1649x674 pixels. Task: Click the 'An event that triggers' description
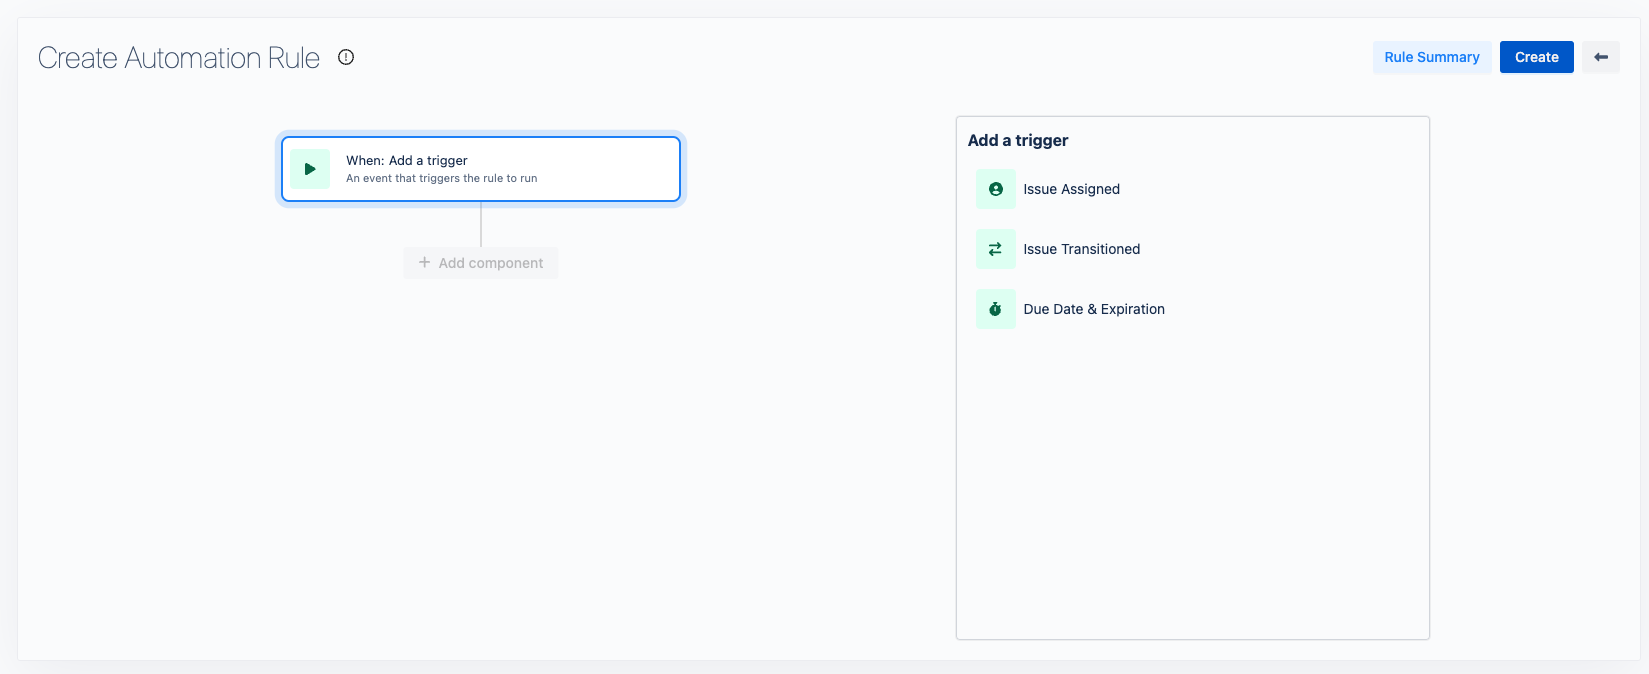[x=441, y=179]
